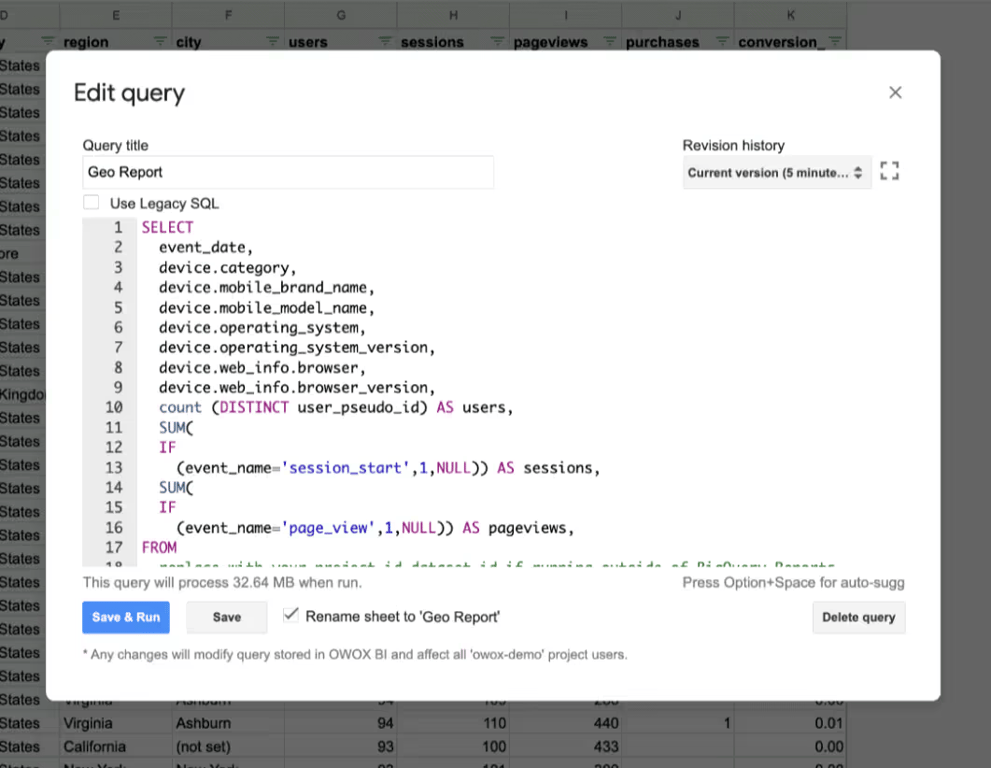
Task: Click the Save & Run button
Action: (x=126, y=617)
